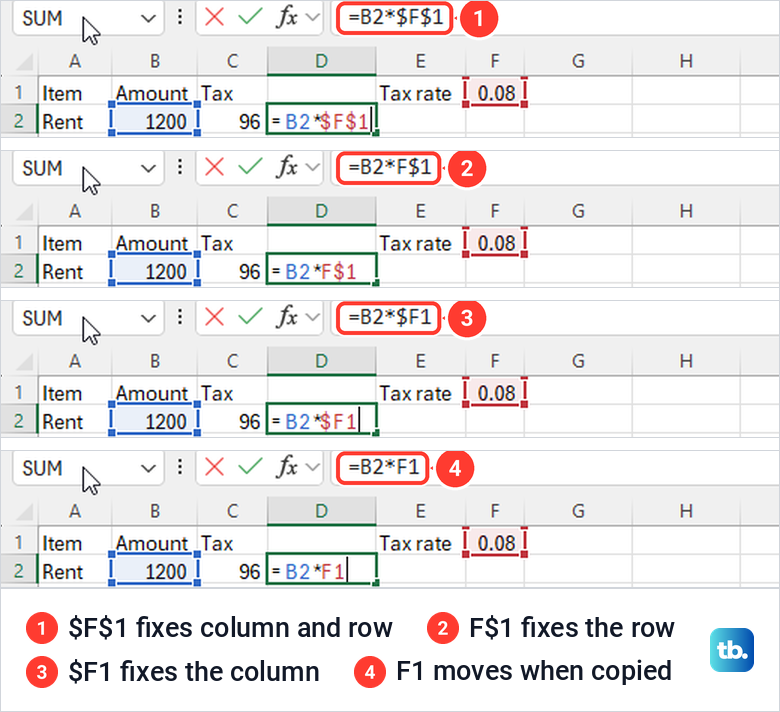The height and width of the screenshot is (712, 780).
Task: Select column F header in the =B2*$F1 sheet
Action: (495, 361)
